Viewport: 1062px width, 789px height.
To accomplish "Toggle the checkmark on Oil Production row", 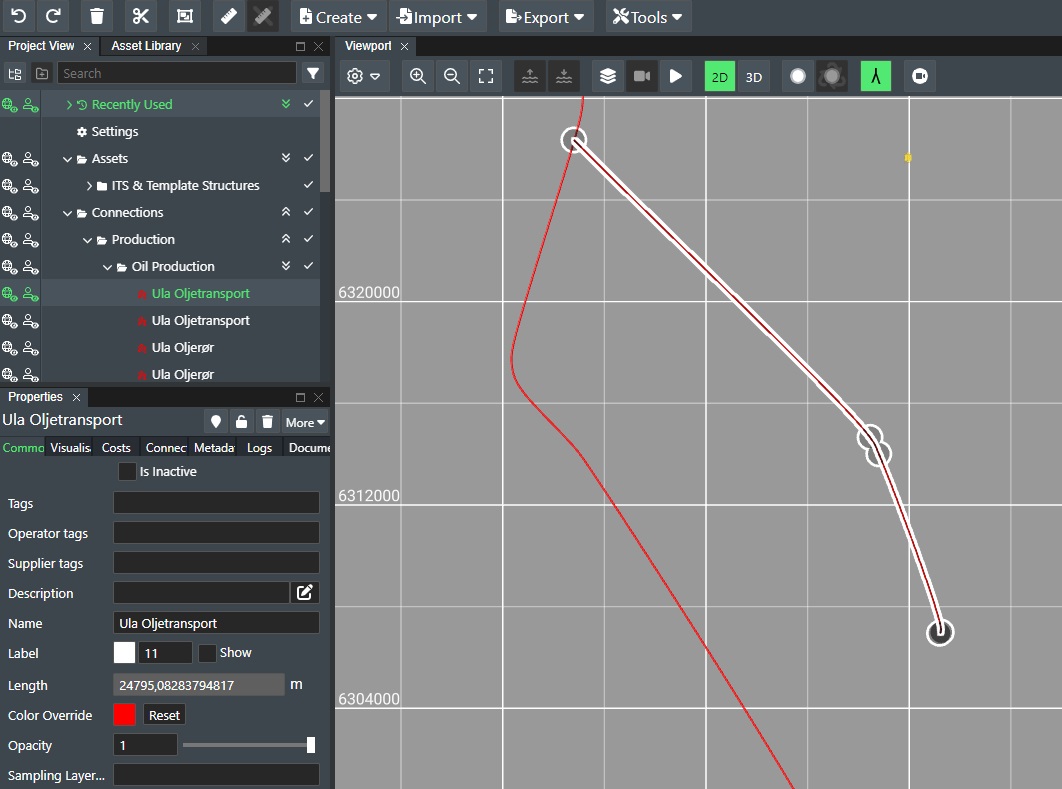I will [x=308, y=266].
